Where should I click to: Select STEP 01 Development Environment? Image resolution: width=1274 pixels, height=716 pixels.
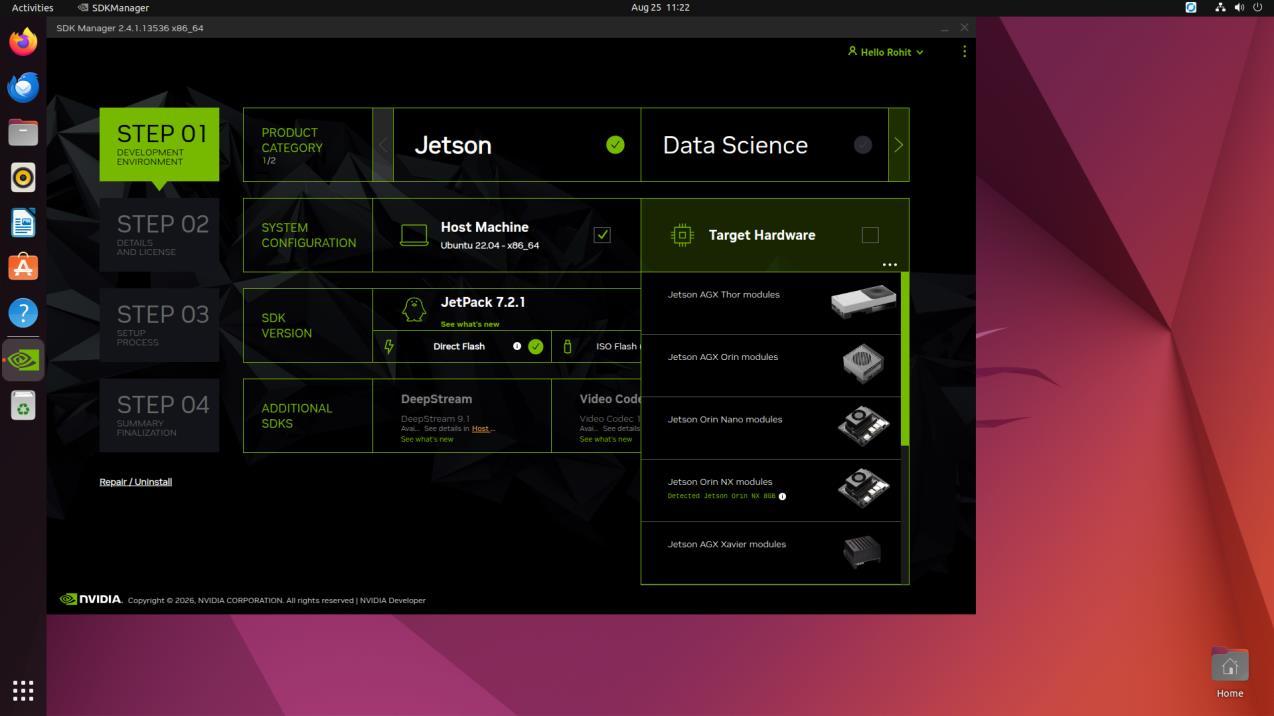[159, 145]
